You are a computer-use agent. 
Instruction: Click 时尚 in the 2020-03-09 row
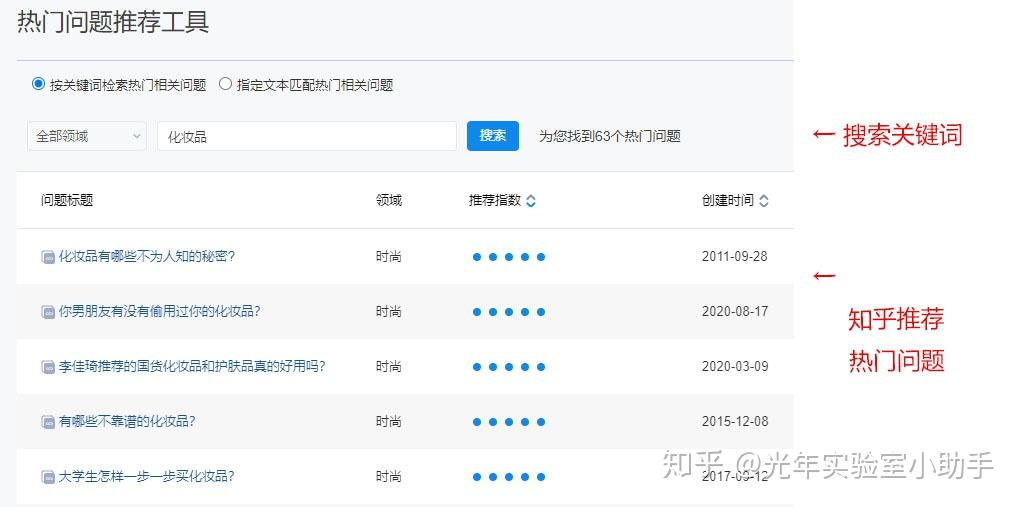pos(388,366)
